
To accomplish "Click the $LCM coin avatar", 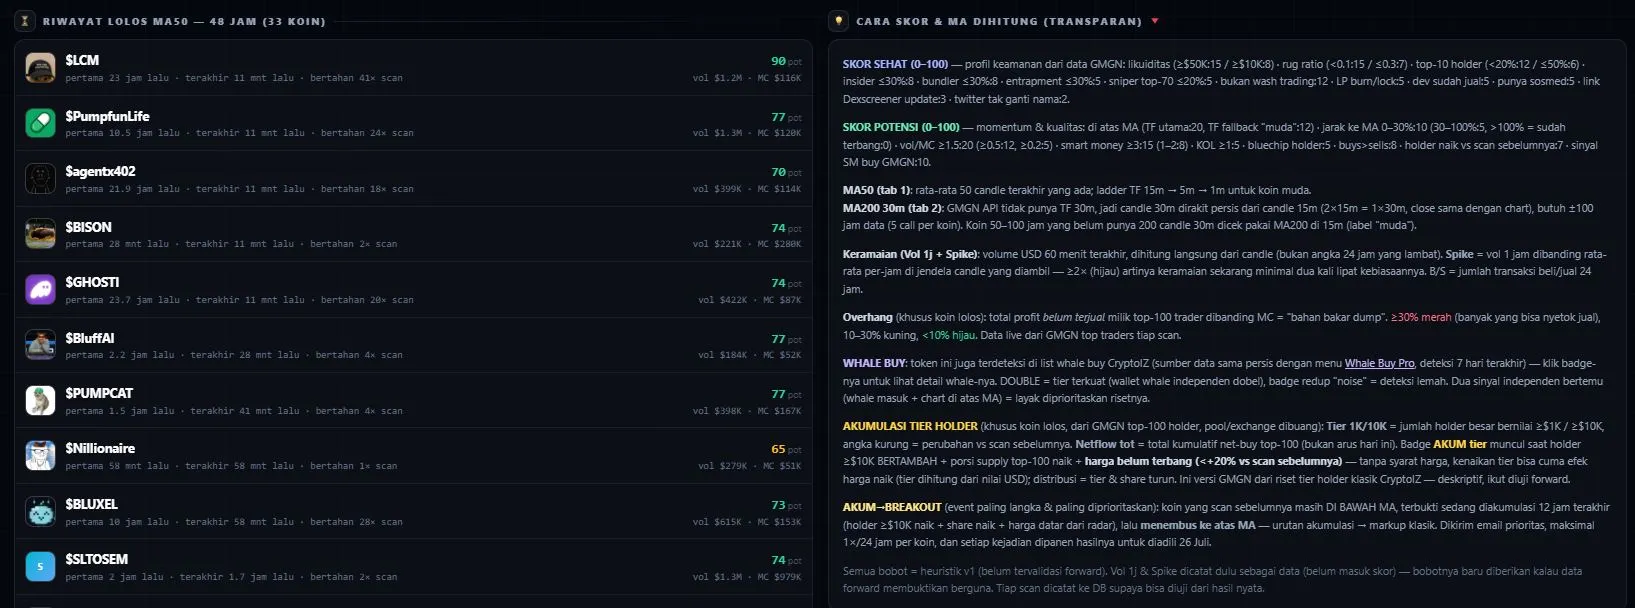I will click(40, 68).
